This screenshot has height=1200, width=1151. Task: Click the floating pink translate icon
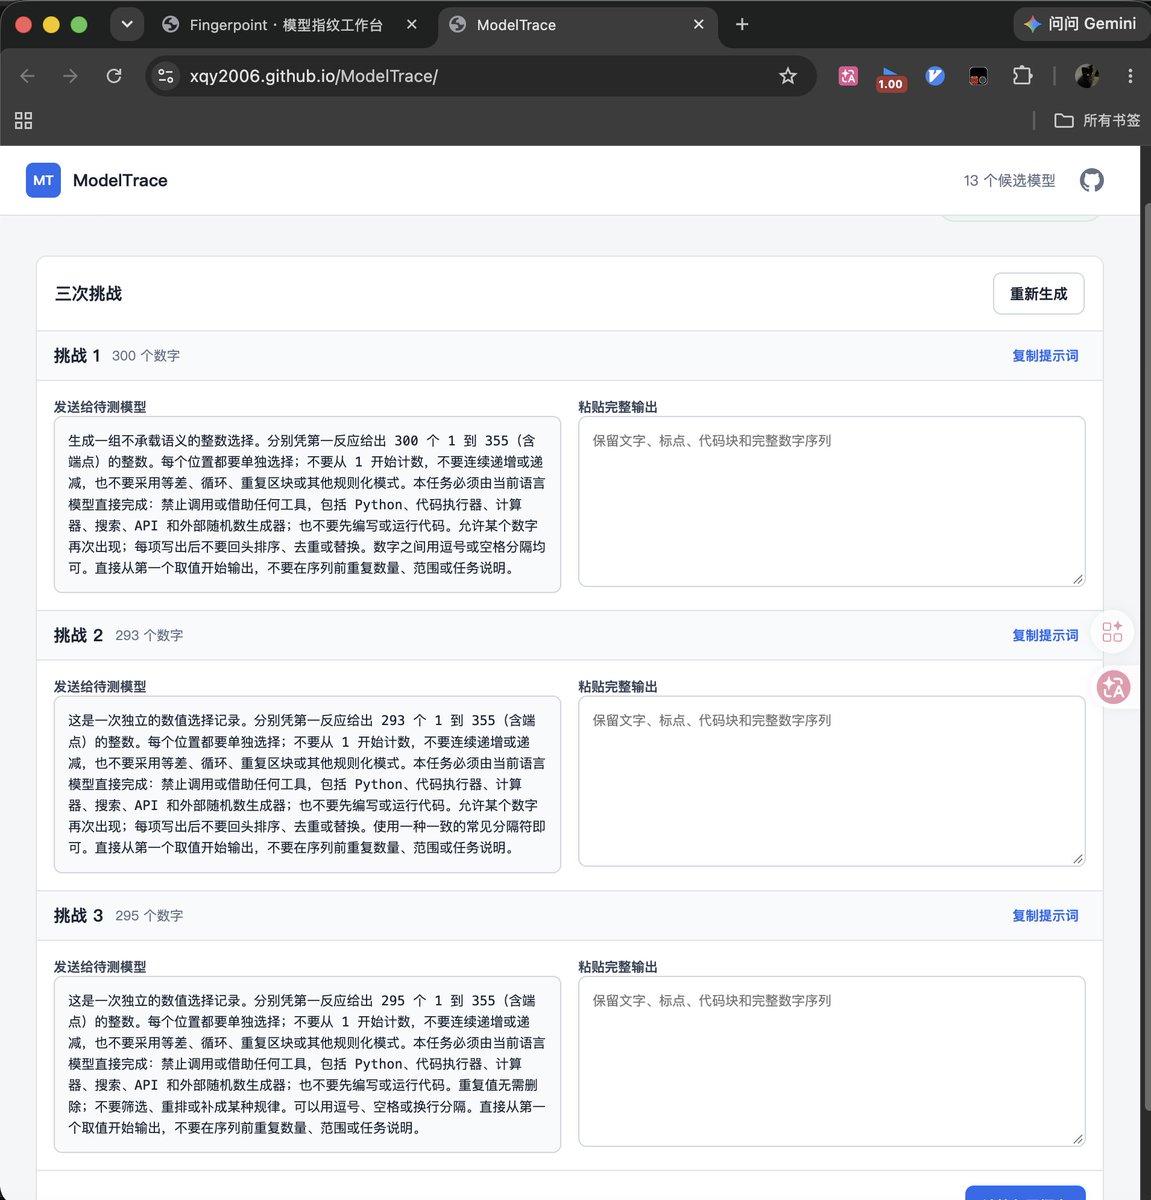point(1114,687)
